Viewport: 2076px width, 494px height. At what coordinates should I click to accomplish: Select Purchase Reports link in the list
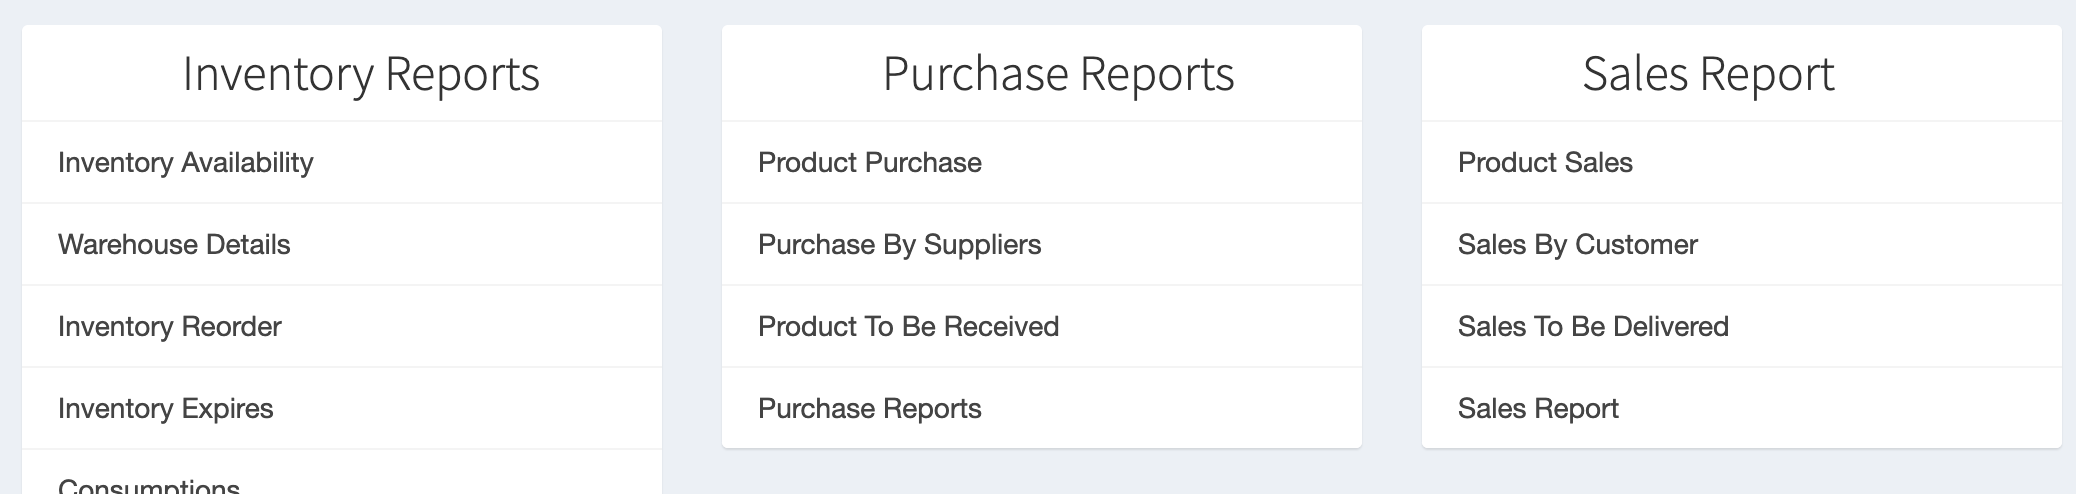(x=870, y=408)
